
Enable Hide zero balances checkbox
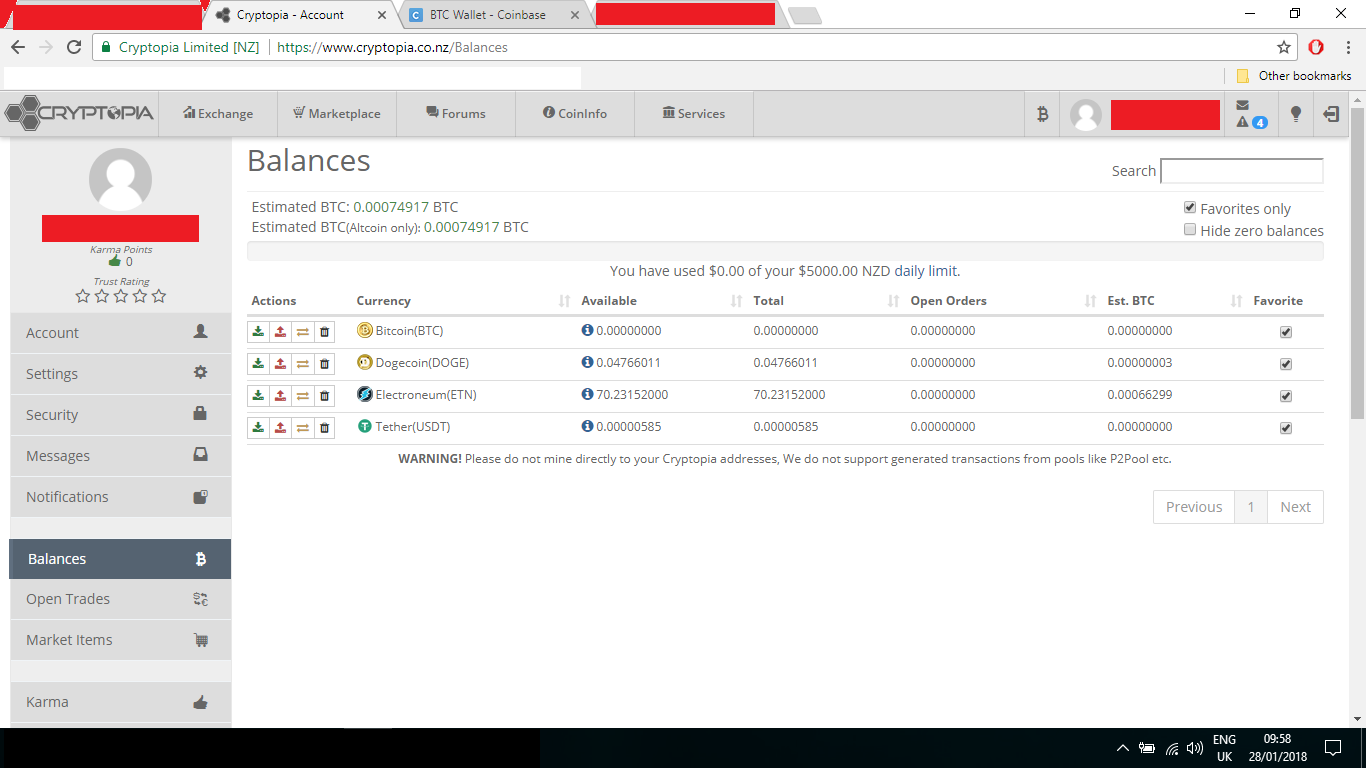(x=1190, y=230)
